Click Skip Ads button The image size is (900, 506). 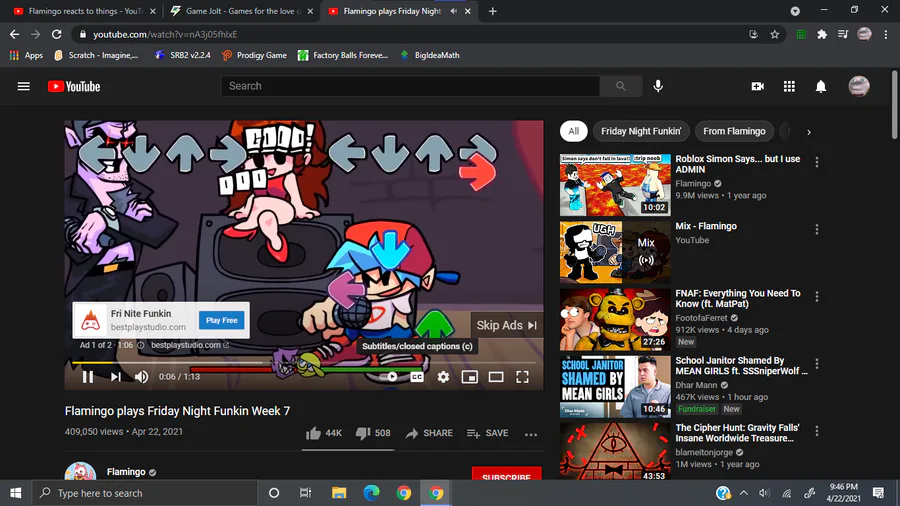[x=507, y=325]
